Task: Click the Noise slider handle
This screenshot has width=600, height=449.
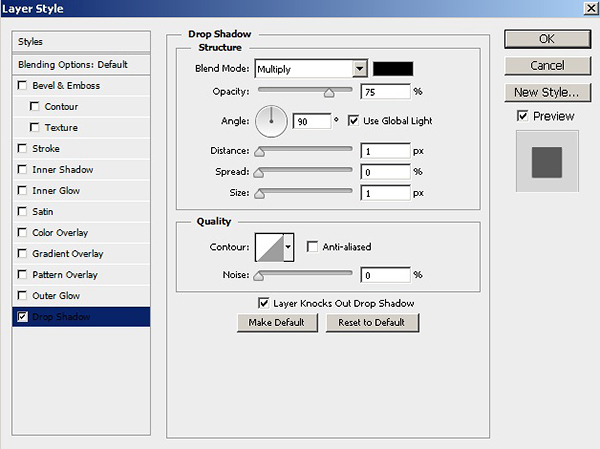Action: (x=259, y=276)
